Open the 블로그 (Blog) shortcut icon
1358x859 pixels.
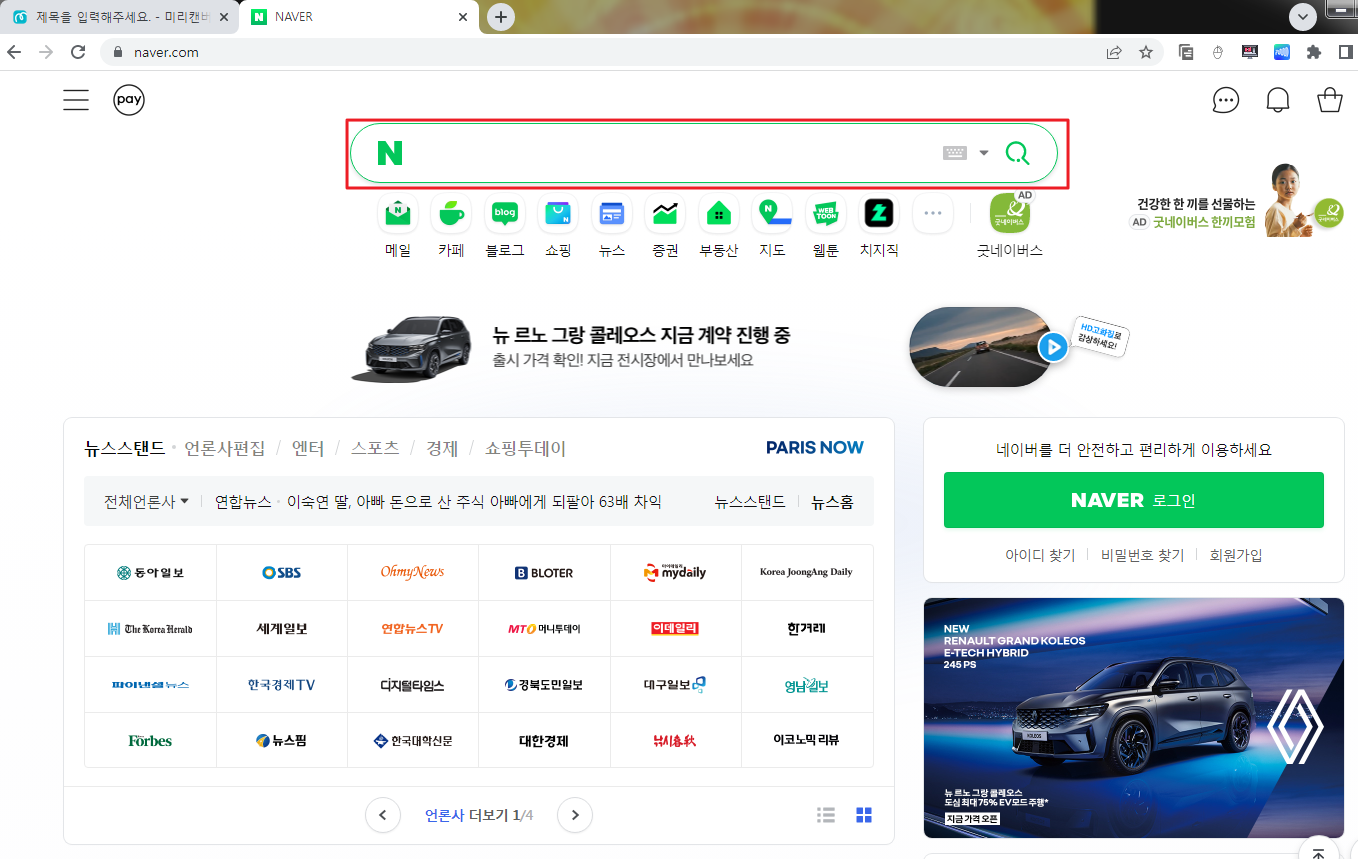coord(505,213)
